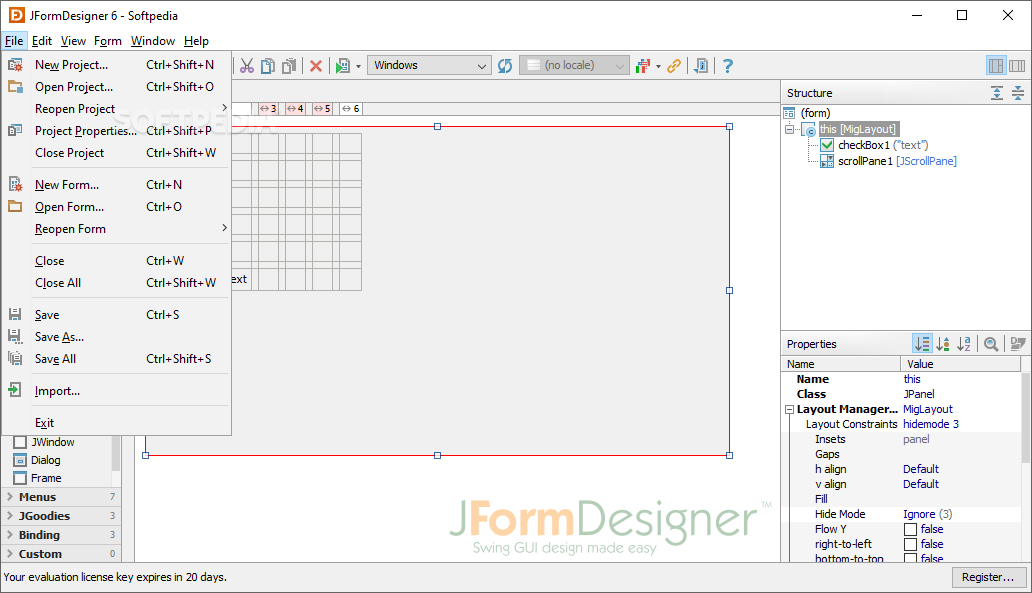Choose Project Properties from File menu
This screenshot has height=593, width=1032.
pyautogui.click(x=117, y=130)
